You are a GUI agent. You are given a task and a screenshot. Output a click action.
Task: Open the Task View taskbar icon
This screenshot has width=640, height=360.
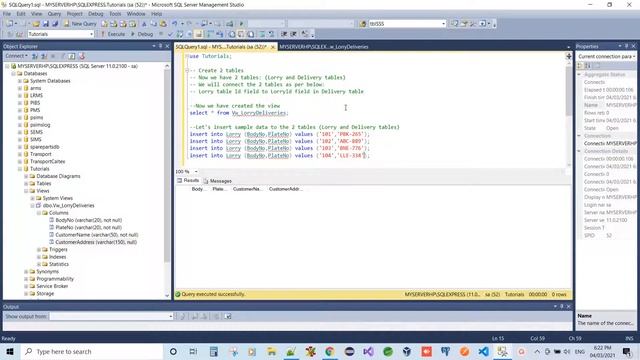pos(193,351)
